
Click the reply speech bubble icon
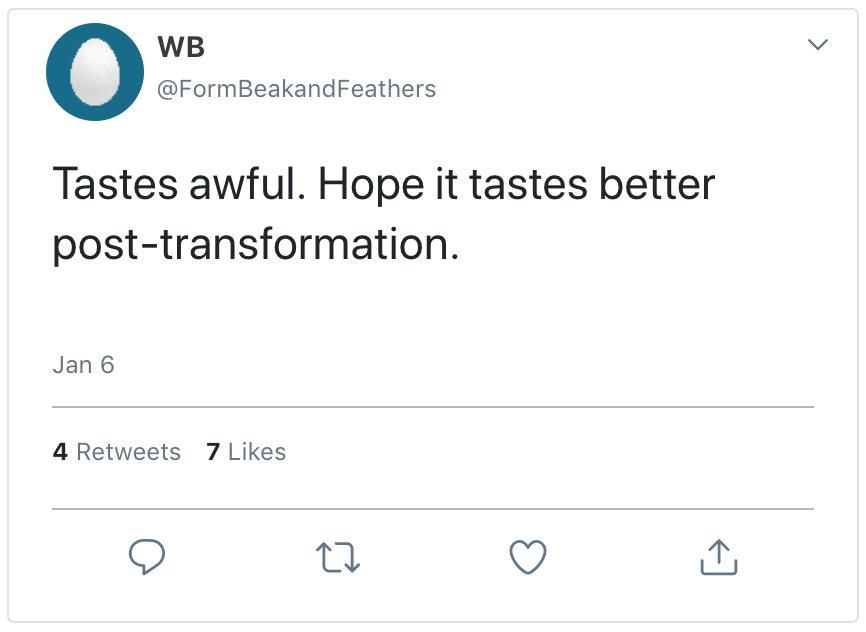[x=146, y=556]
